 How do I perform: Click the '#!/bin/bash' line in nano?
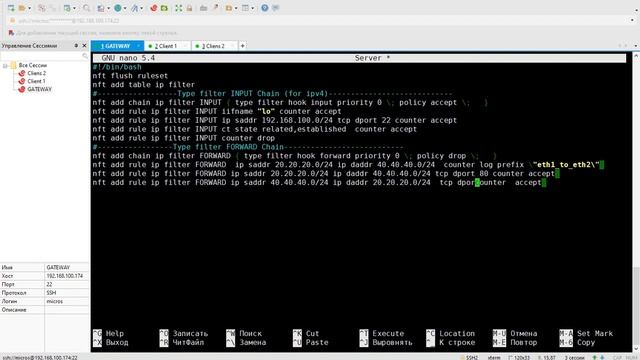pyautogui.click(x=117, y=67)
